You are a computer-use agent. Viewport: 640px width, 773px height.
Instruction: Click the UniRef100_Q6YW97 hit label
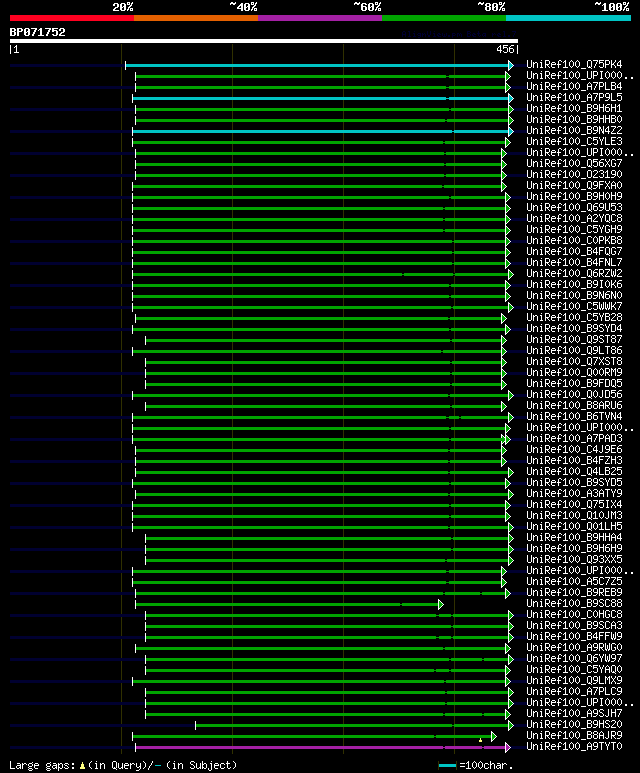(x=574, y=659)
